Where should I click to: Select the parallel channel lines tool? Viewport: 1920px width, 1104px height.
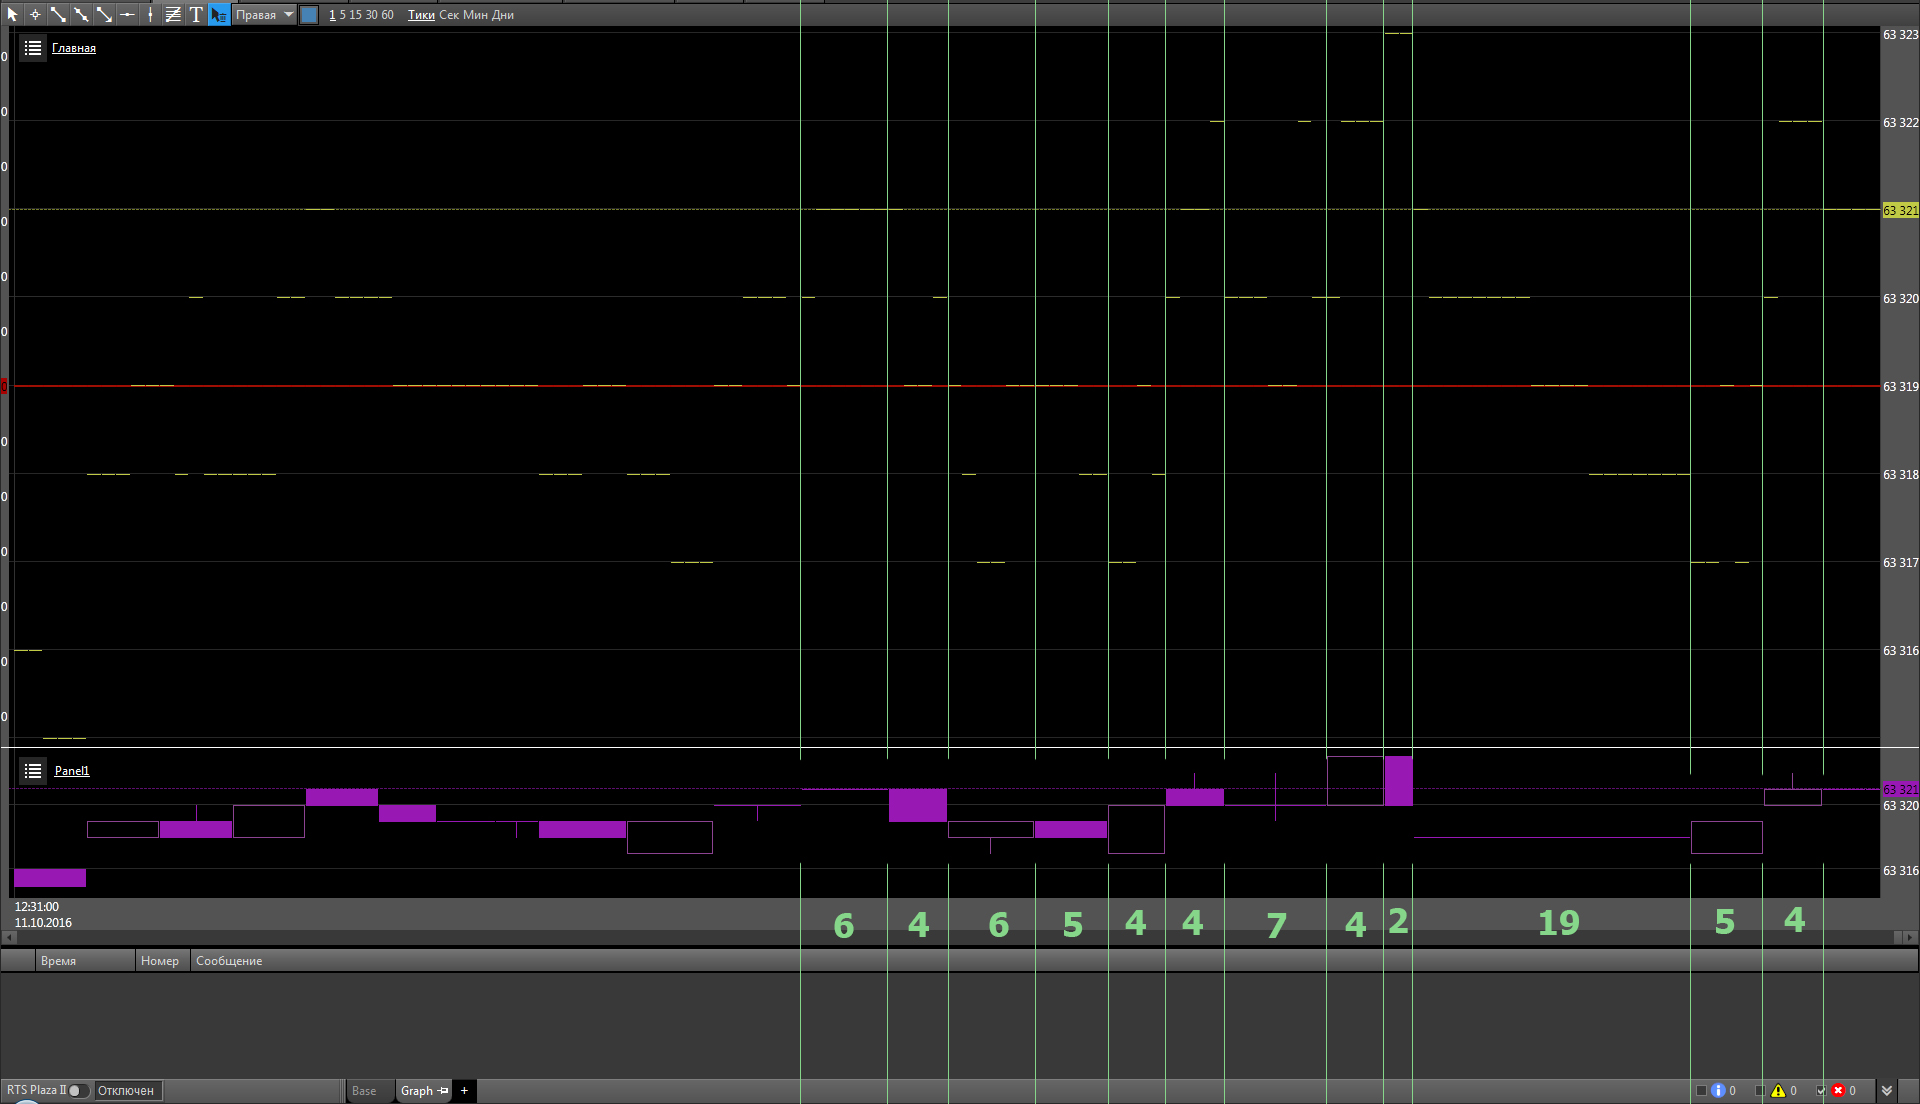coord(173,14)
